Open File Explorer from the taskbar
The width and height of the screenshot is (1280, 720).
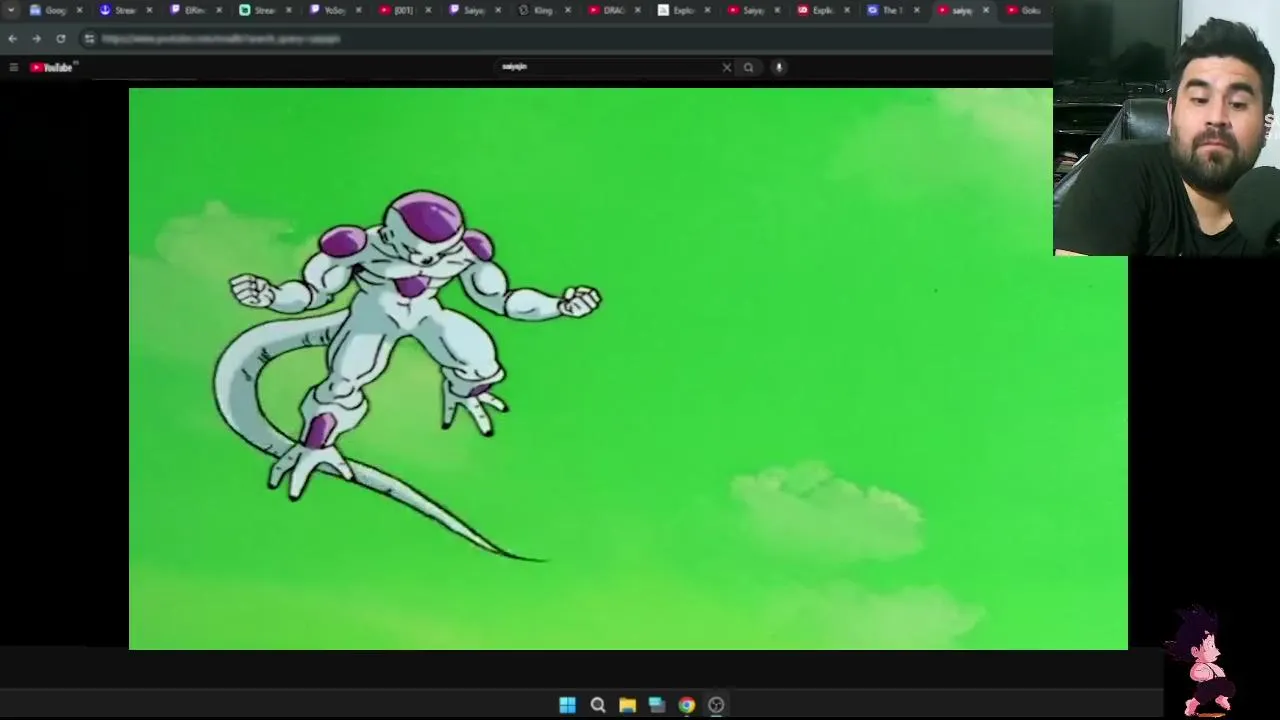627,705
